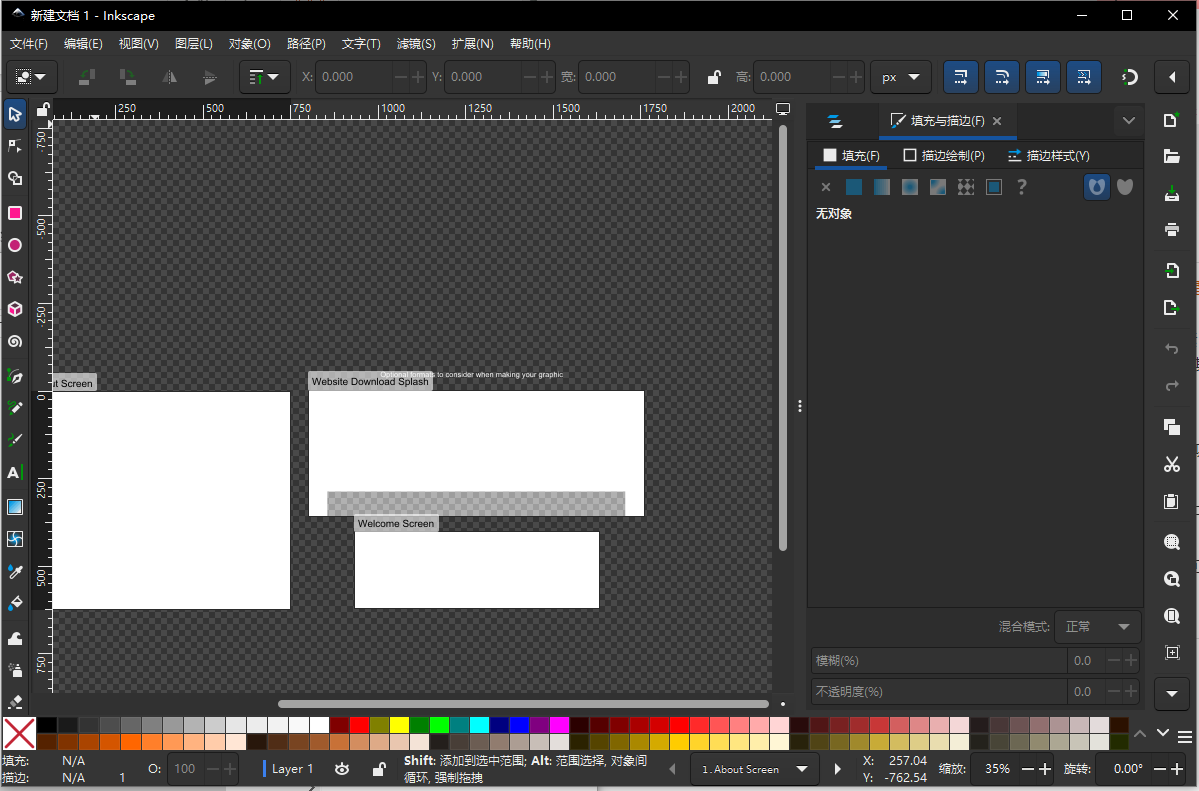Open the 滤镜(S) menu
The height and width of the screenshot is (791, 1199).
(416, 44)
